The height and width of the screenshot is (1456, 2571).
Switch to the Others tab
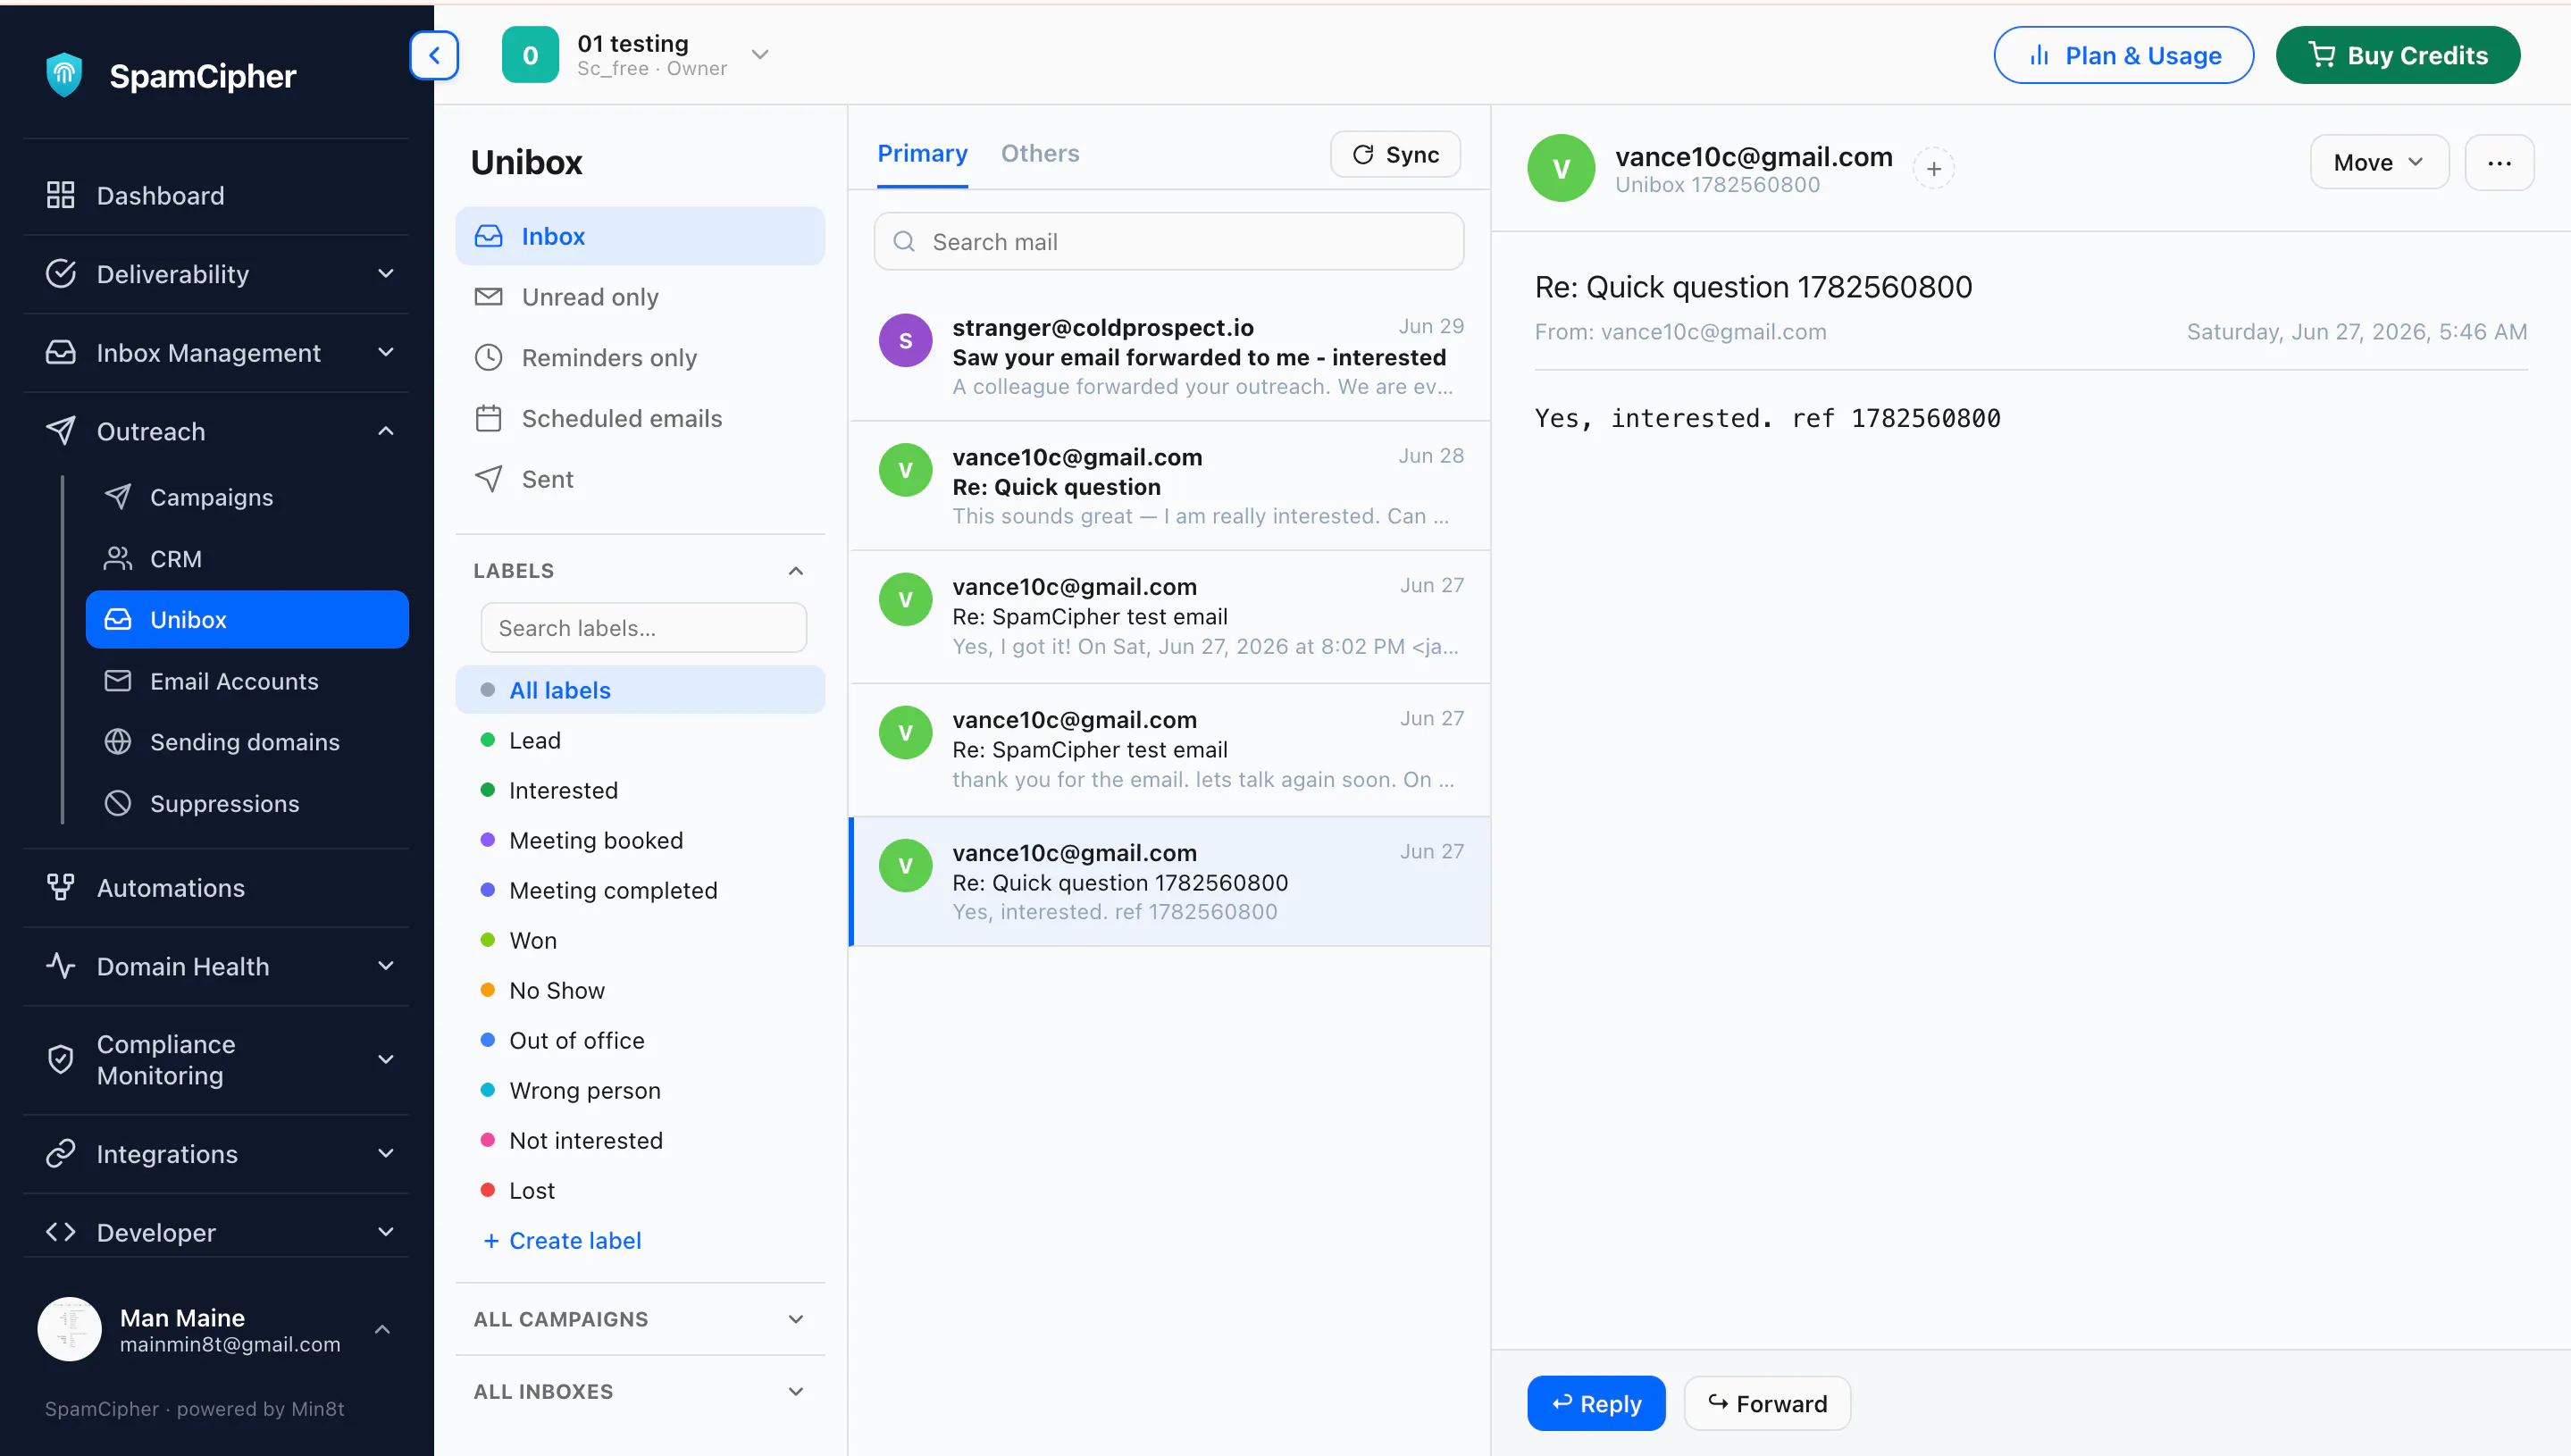tap(1040, 154)
